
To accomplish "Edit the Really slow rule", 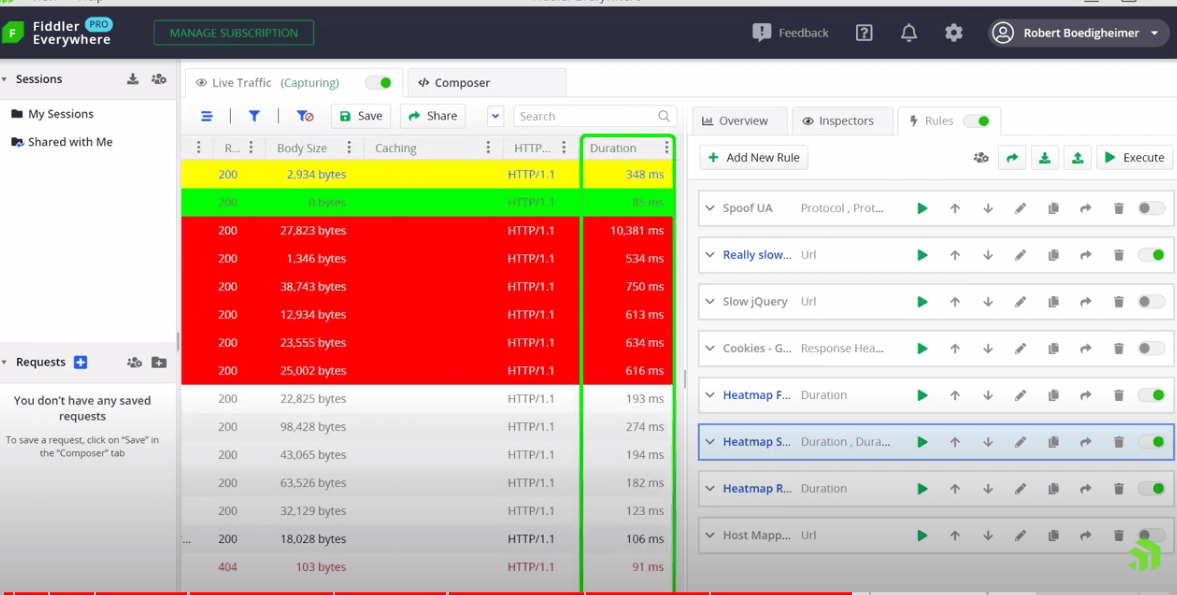I will coord(1020,255).
